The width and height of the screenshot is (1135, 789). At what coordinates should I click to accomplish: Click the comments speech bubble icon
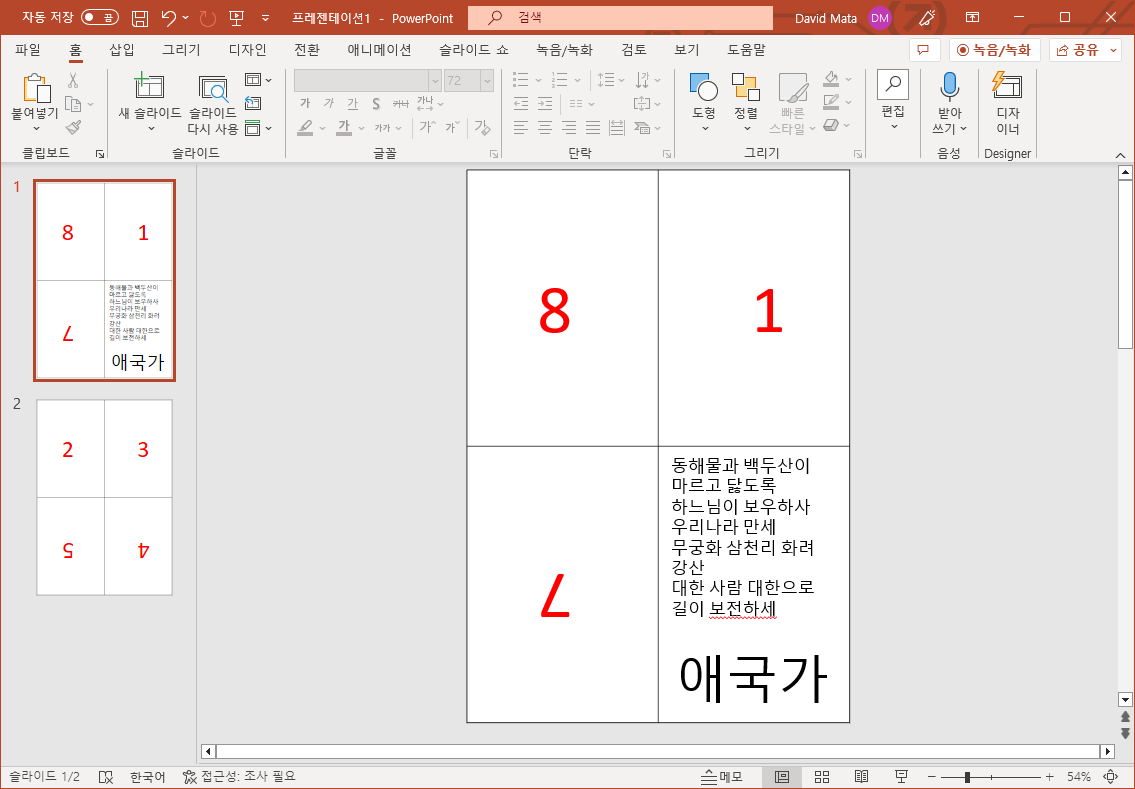click(923, 50)
